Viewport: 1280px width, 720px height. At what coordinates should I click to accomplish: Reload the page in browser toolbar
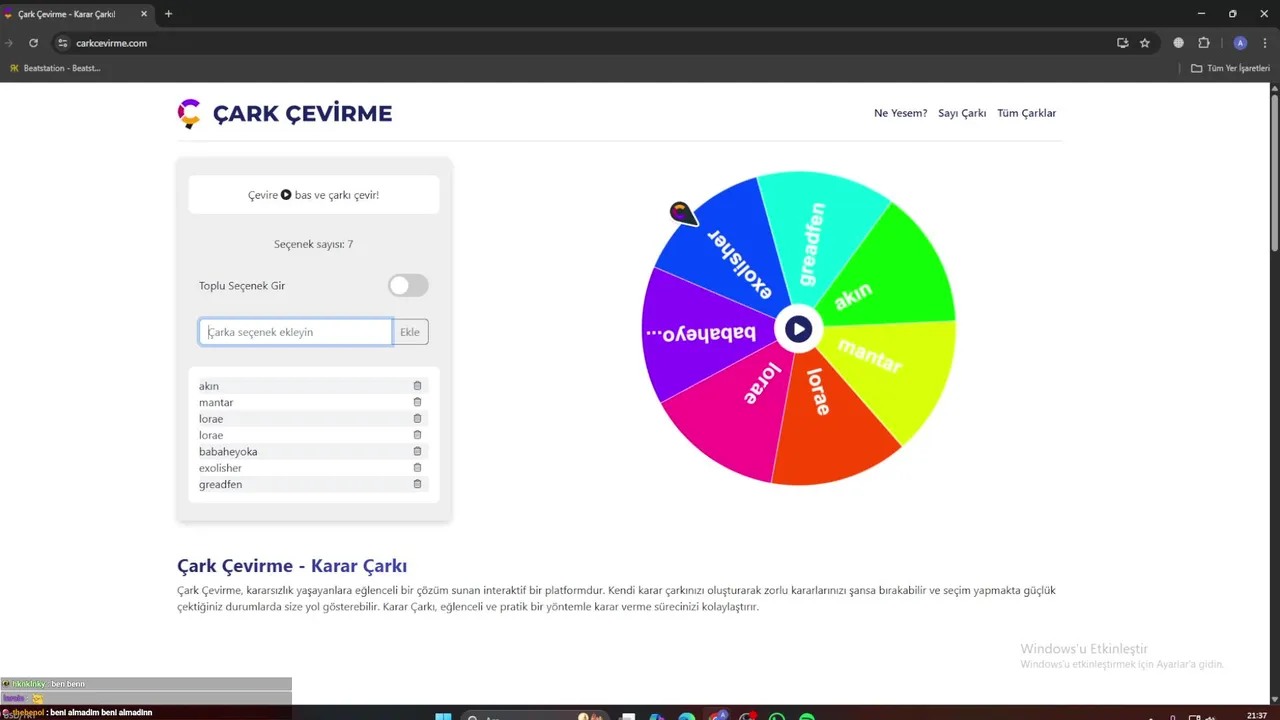(x=33, y=43)
